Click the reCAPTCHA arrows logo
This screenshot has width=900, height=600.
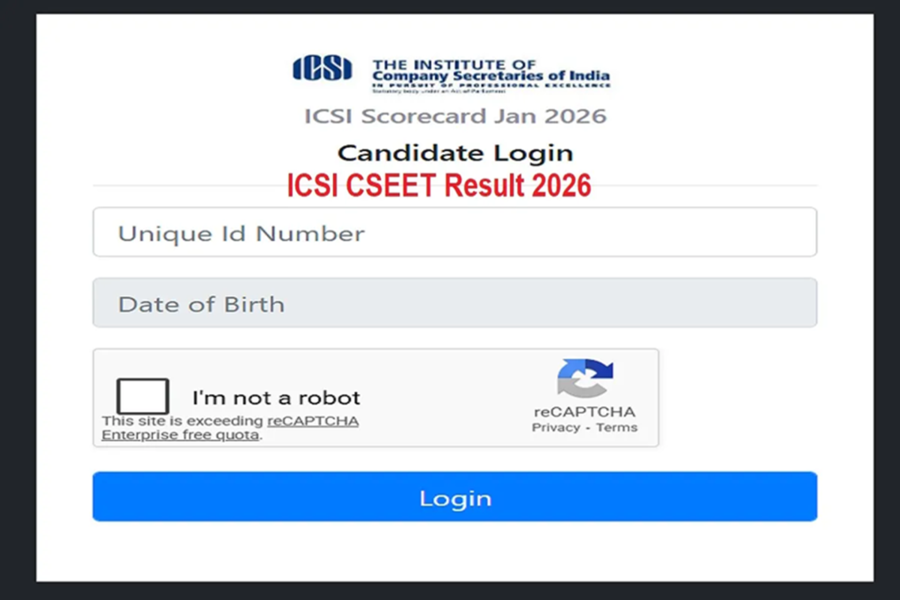tap(584, 380)
